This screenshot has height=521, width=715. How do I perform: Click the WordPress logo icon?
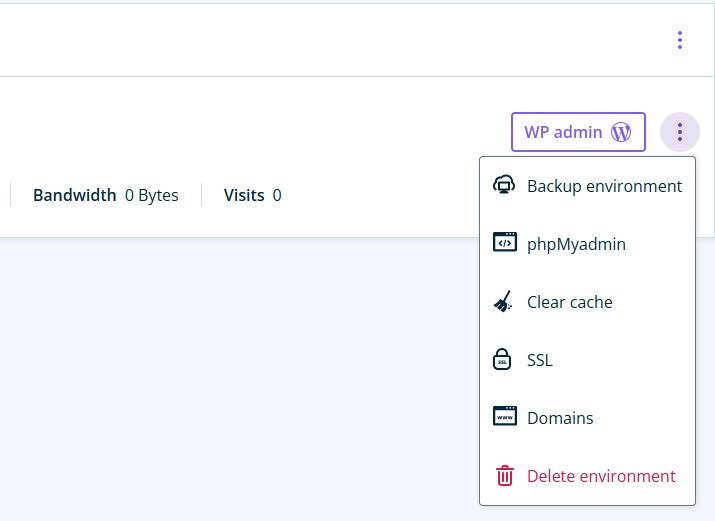[x=621, y=132]
